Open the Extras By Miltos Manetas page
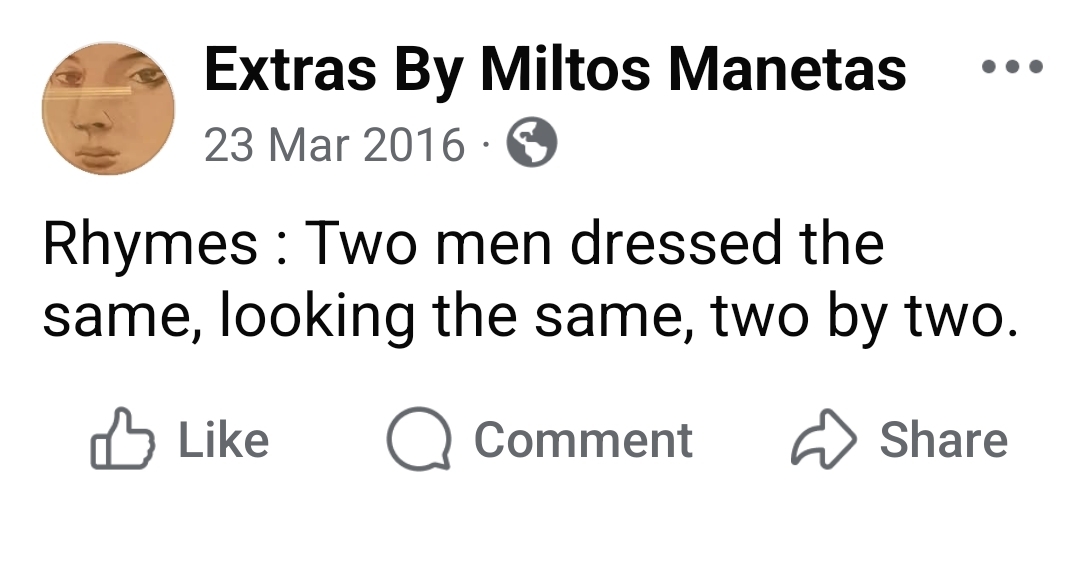1080x574 pixels. click(x=555, y=70)
